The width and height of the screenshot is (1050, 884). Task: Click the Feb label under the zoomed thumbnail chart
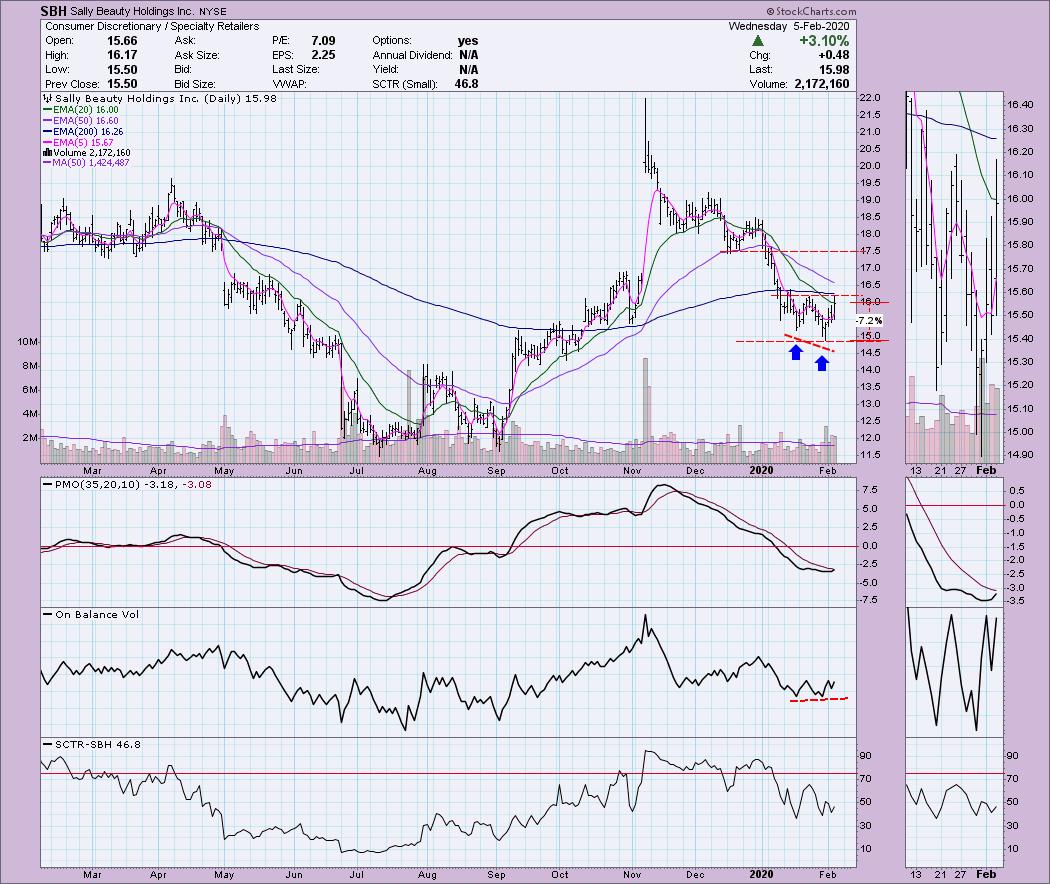coord(986,470)
